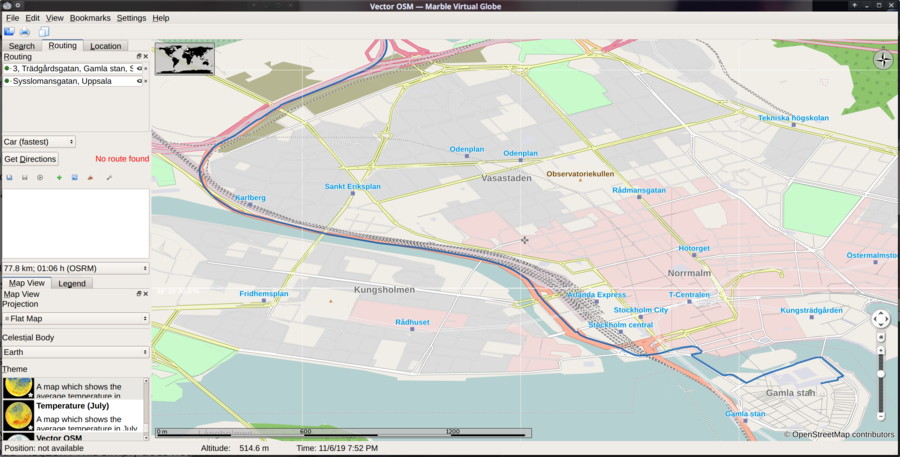This screenshot has width=900, height=457.
Task: Click the Trädgårdsgatan start address field
Action: pyautogui.click(x=73, y=68)
